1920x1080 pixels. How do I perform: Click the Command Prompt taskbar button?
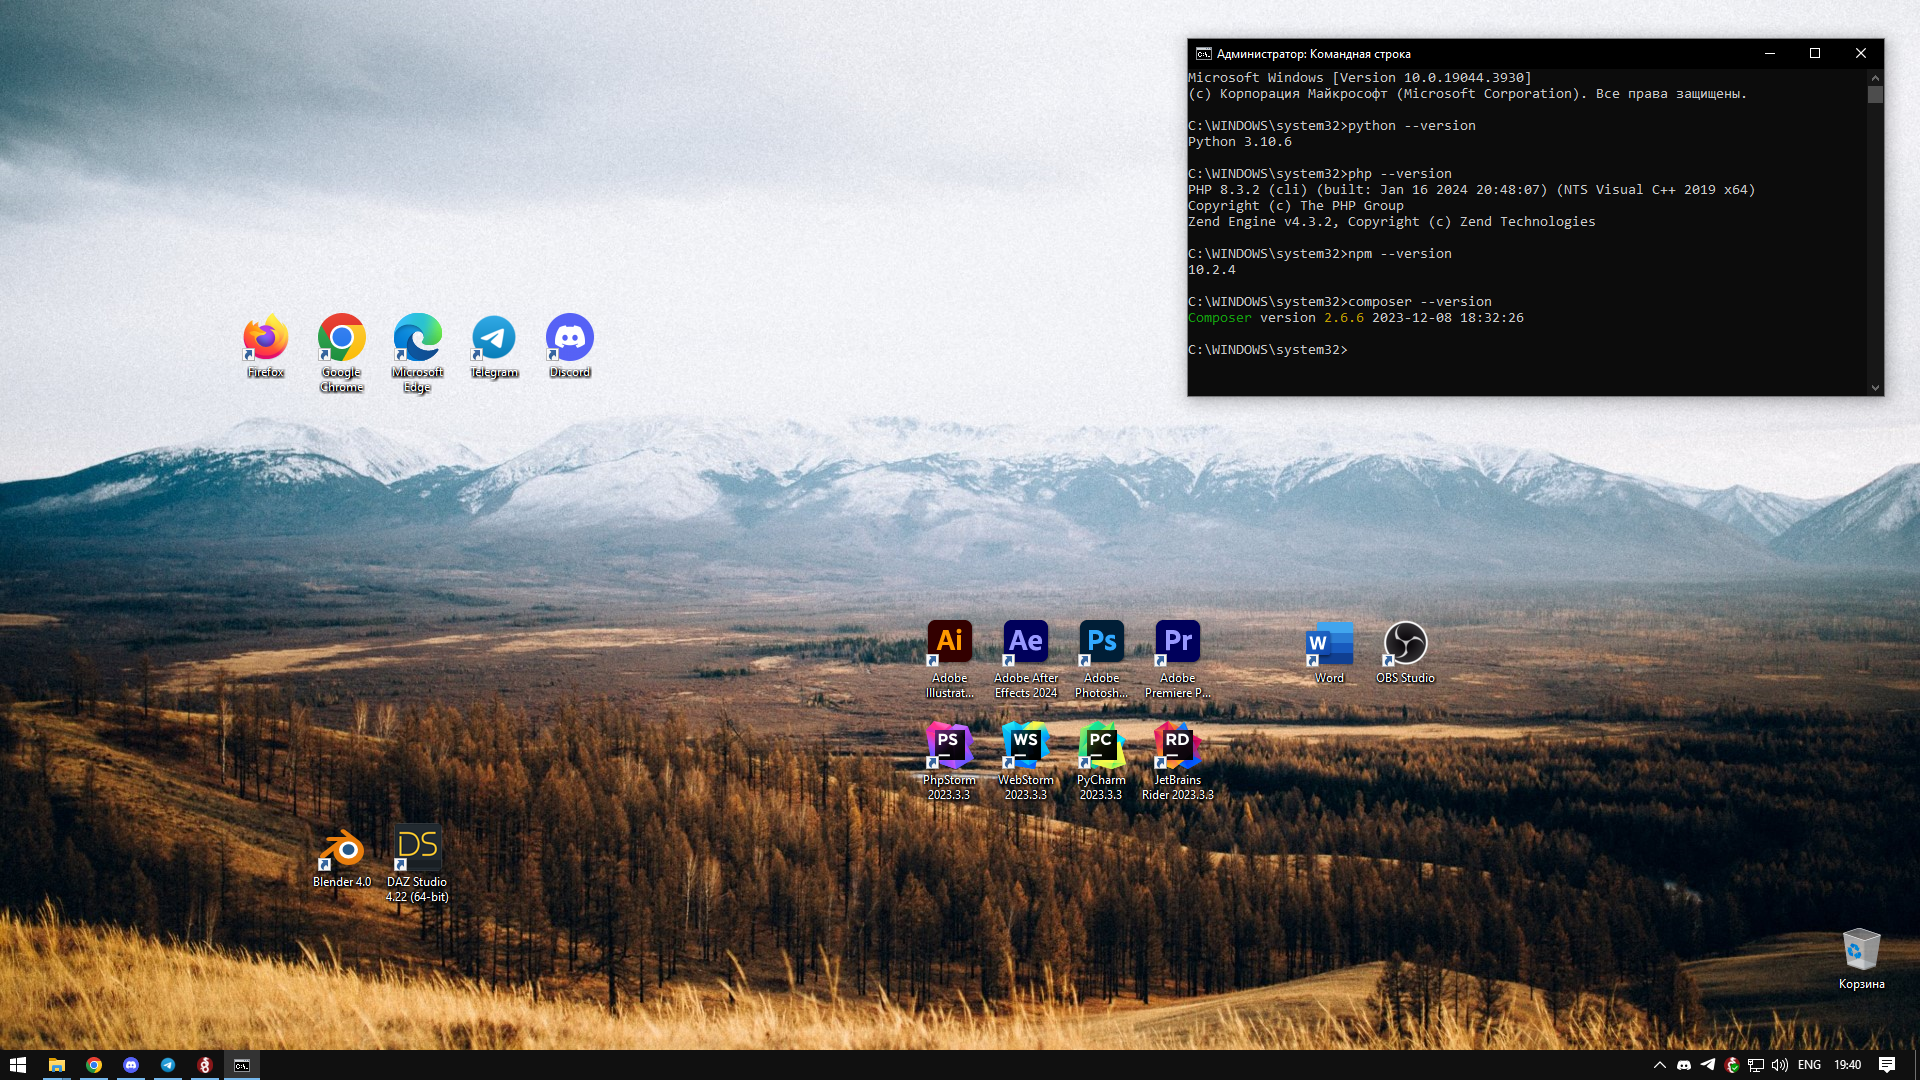coord(242,1065)
